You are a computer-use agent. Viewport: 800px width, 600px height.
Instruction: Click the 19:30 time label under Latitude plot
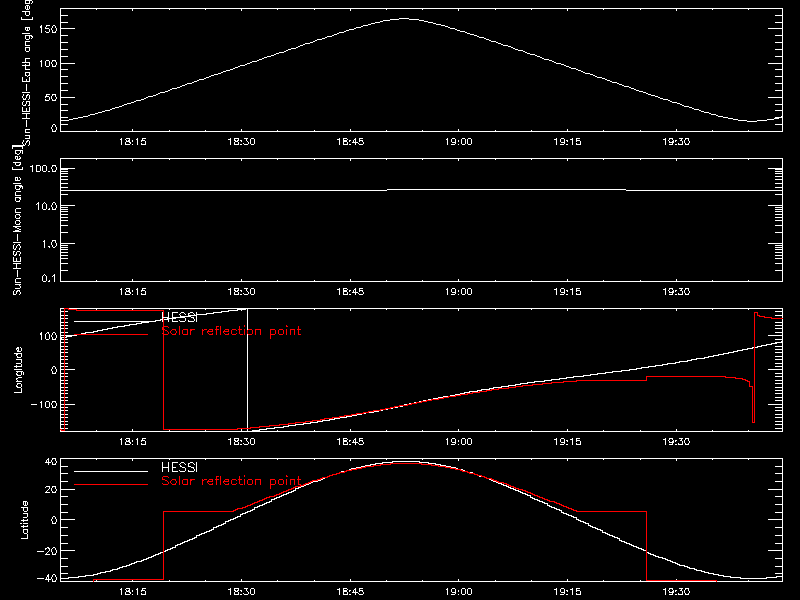tap(676, 592)
